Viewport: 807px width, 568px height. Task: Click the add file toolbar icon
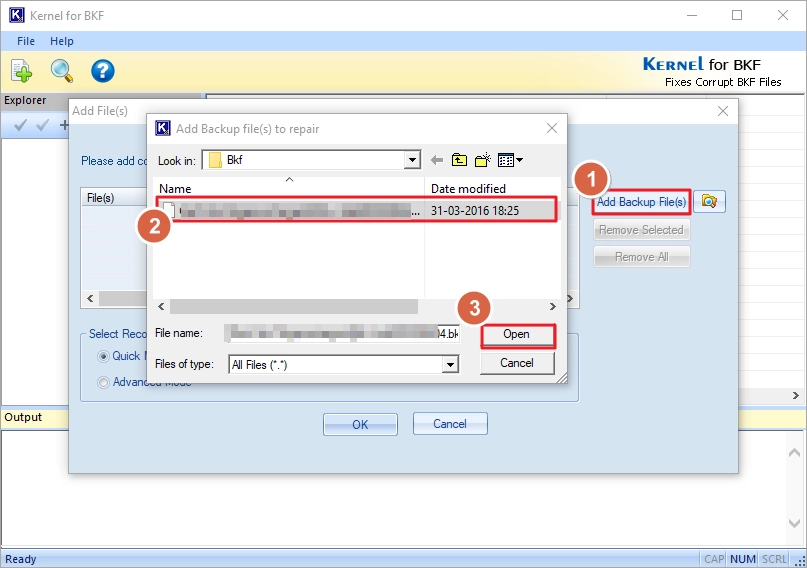tap(21, 71)
